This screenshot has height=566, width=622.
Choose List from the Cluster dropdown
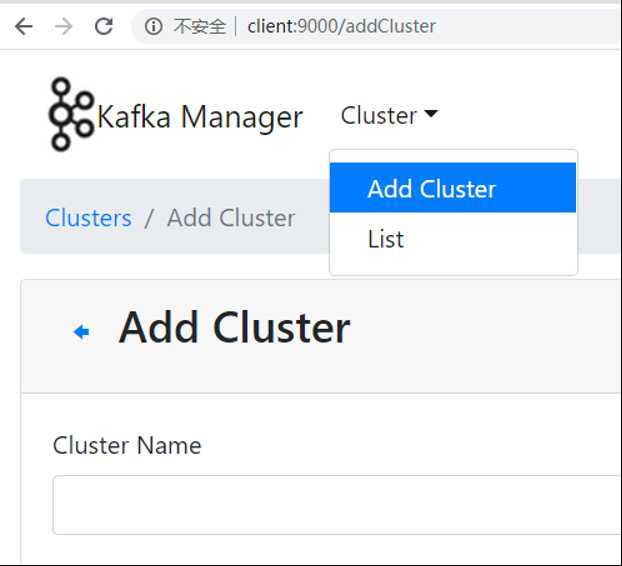click(x=453, y=239)
